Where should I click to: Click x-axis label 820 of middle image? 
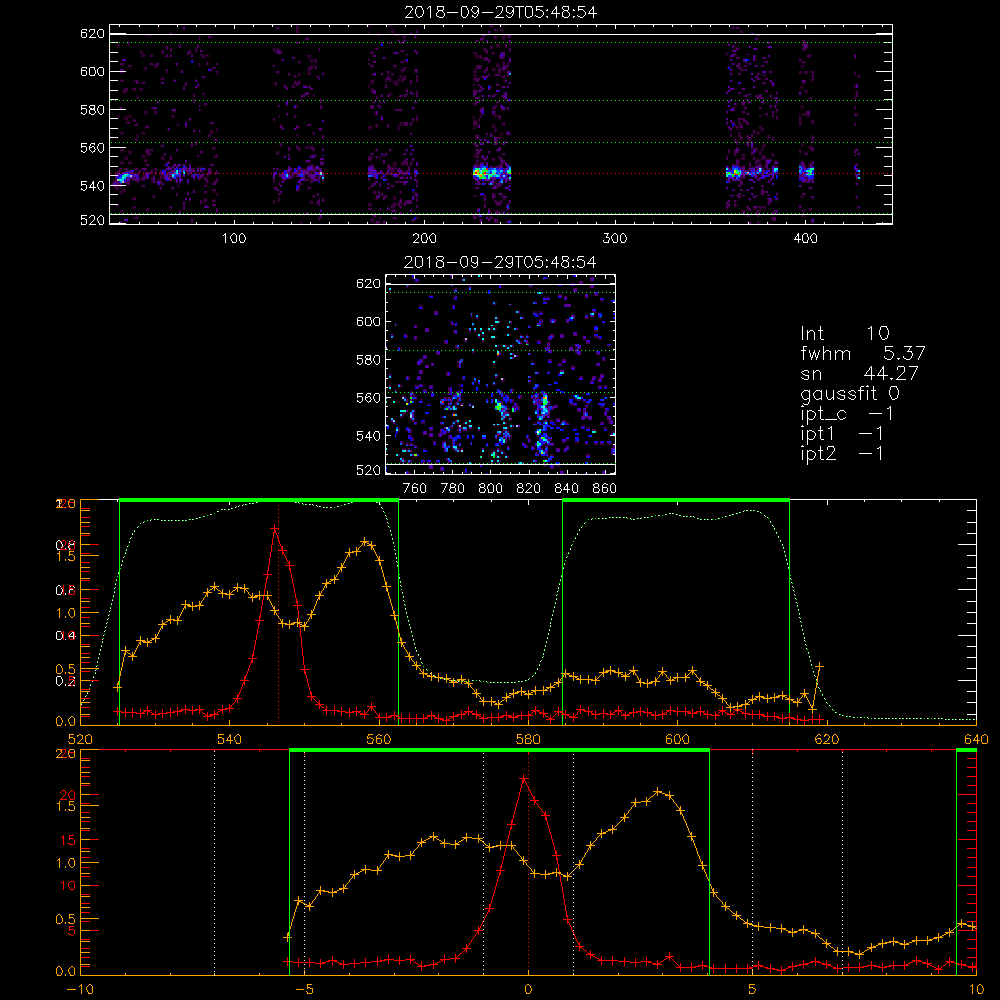[529, 489]
